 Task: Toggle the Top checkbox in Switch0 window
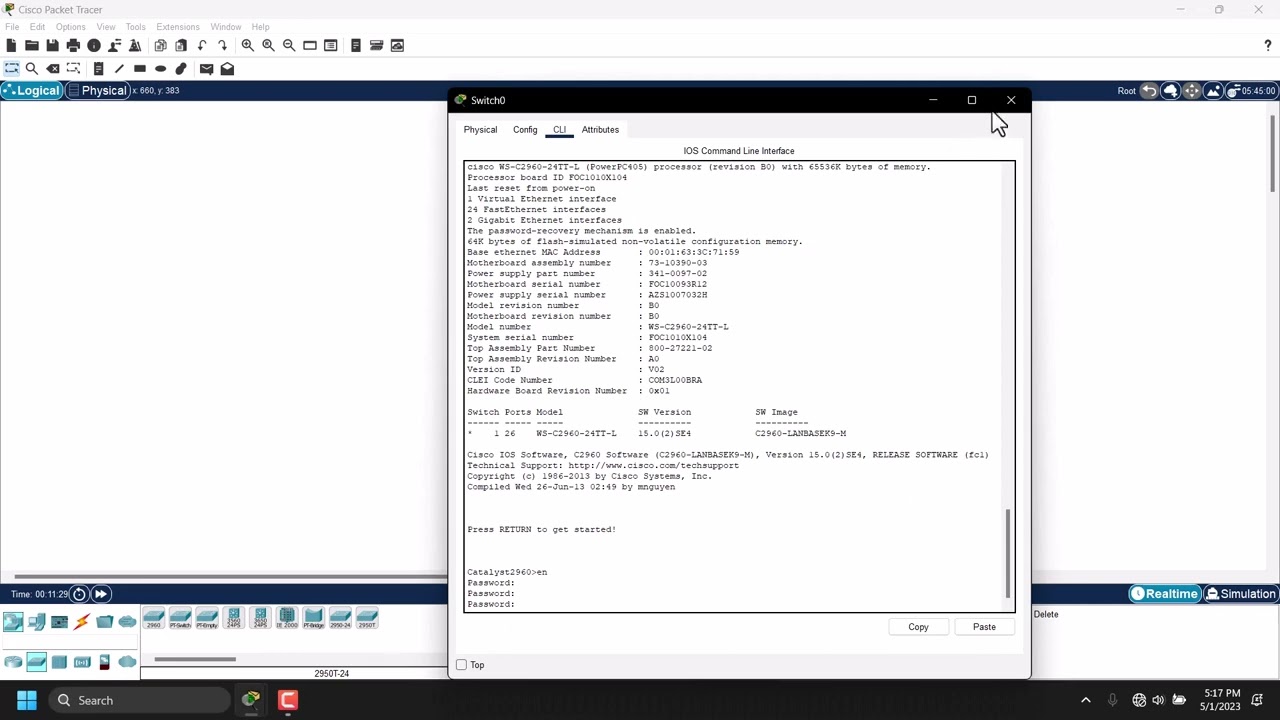pyautogui.click(x=462, y=665)
